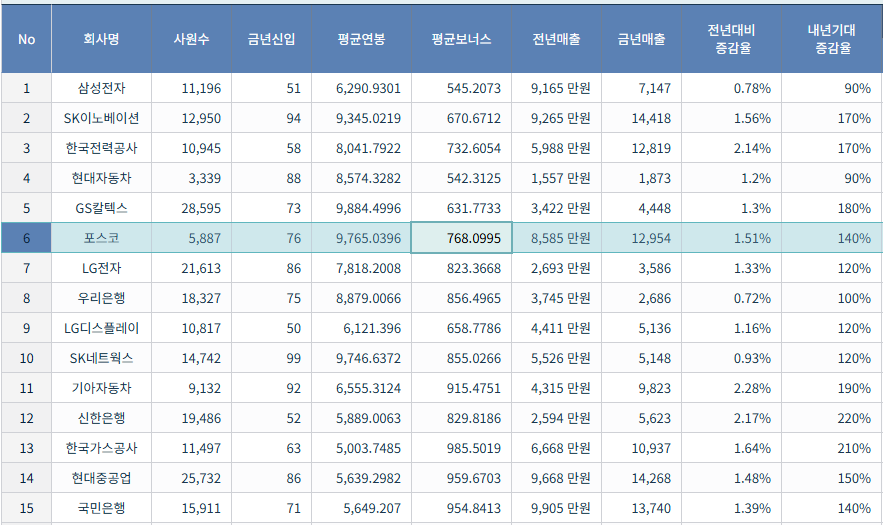This screenshot has height=525, width=883.
Task: Click the 99 new hires cell
Action: click(x=271, y=358)
